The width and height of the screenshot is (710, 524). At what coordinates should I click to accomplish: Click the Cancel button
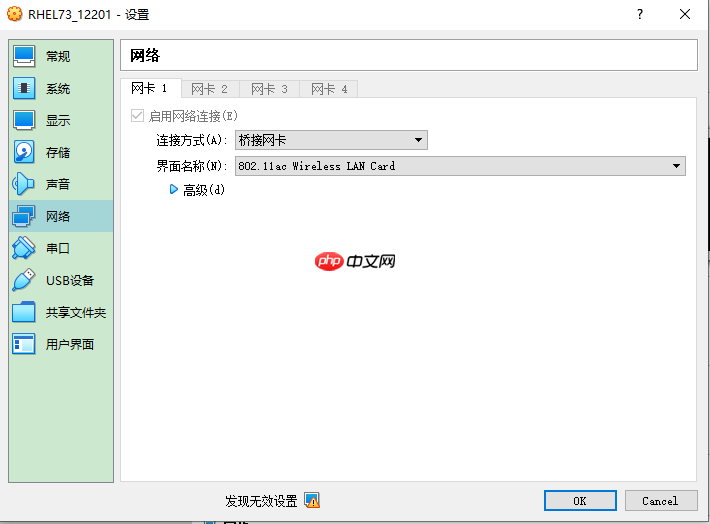click(661, 500)
